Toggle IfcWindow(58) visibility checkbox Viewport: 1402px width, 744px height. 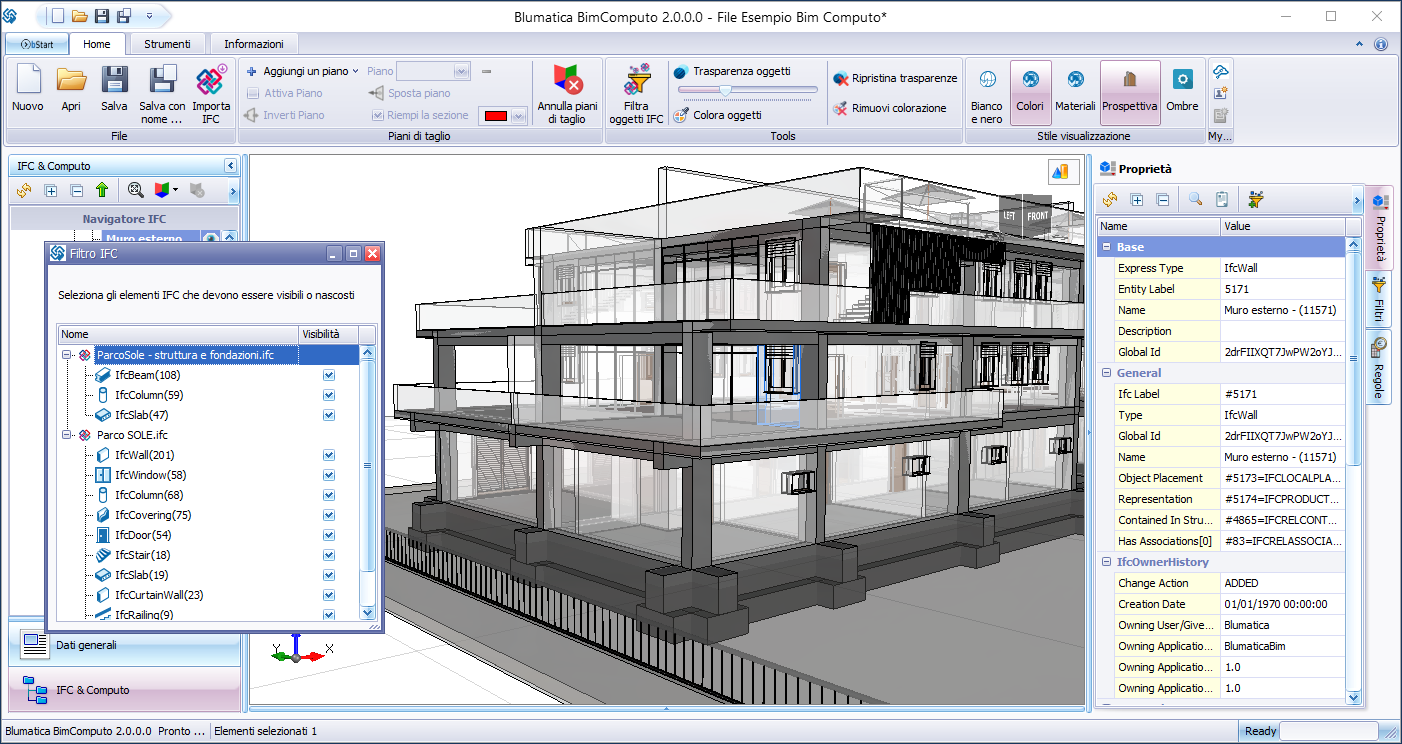click(329, 475)
